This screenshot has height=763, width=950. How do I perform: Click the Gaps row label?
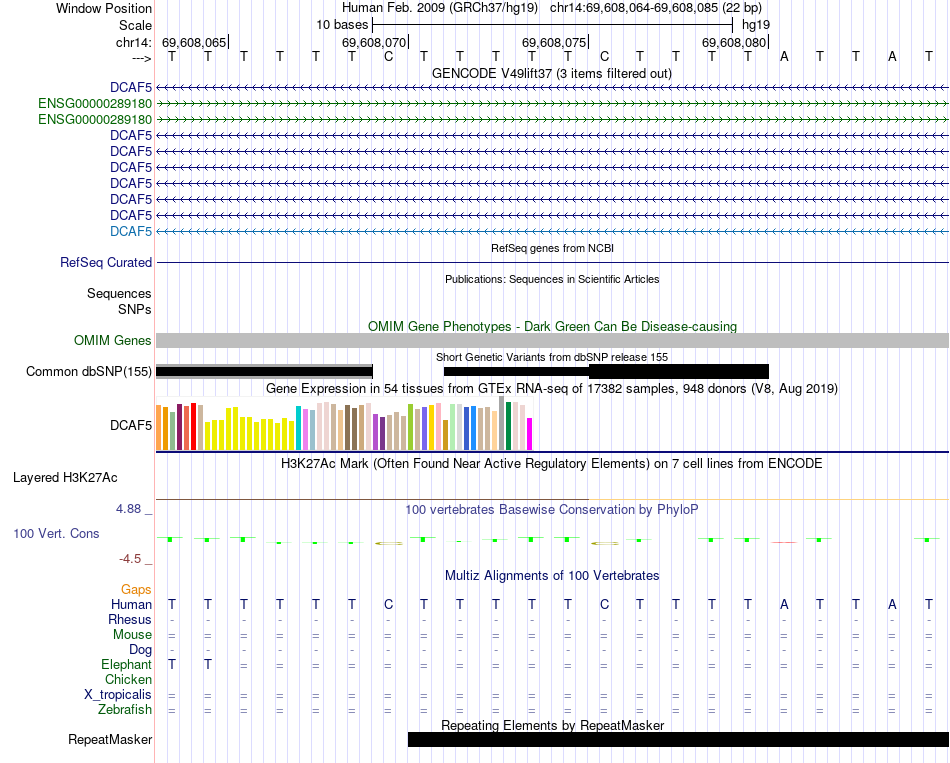(136, 590)
